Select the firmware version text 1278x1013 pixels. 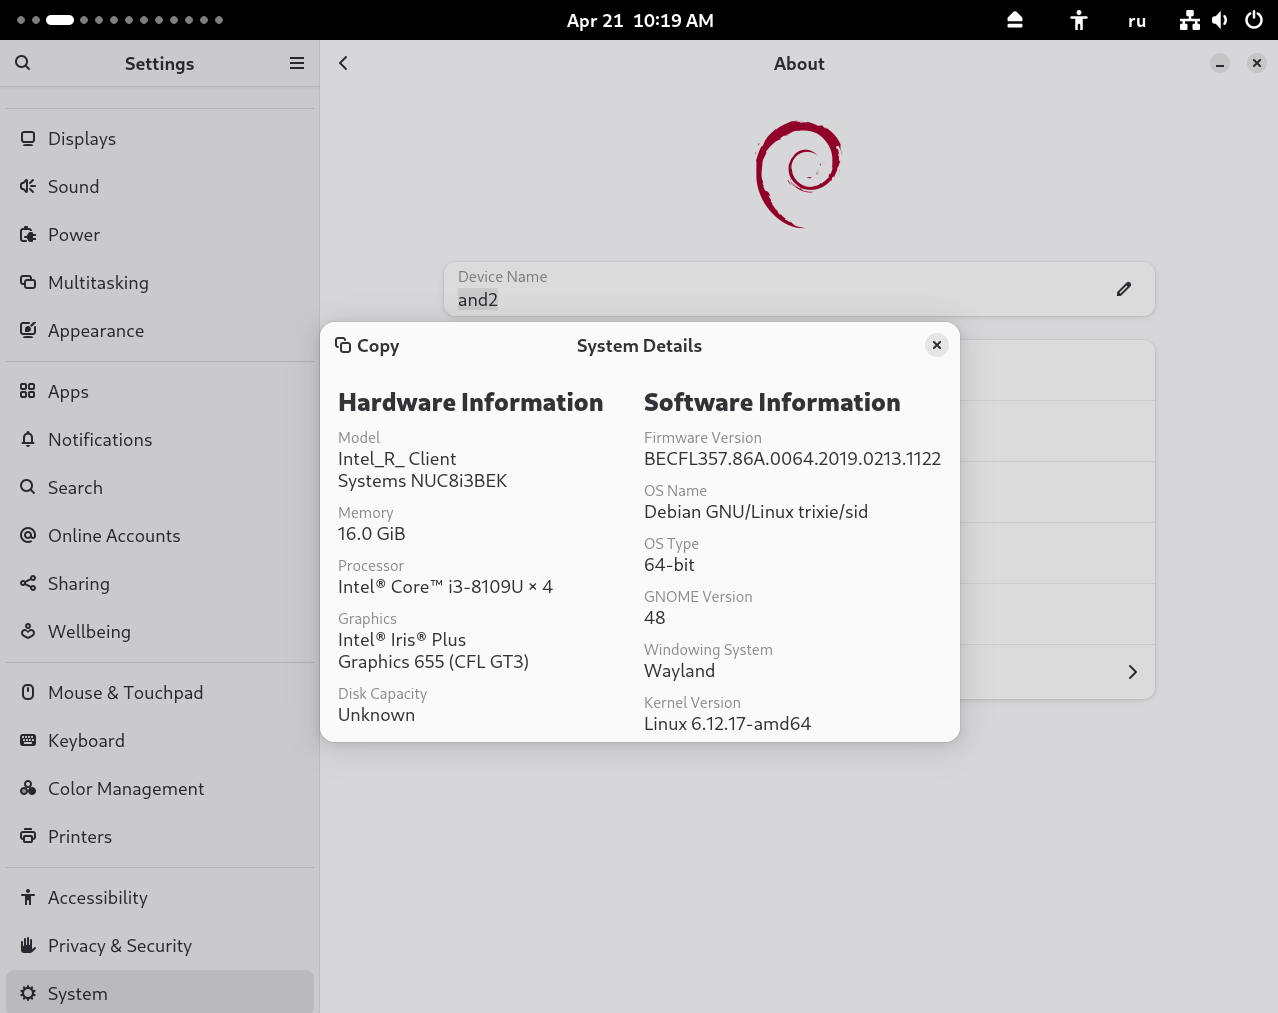point(792,459)
